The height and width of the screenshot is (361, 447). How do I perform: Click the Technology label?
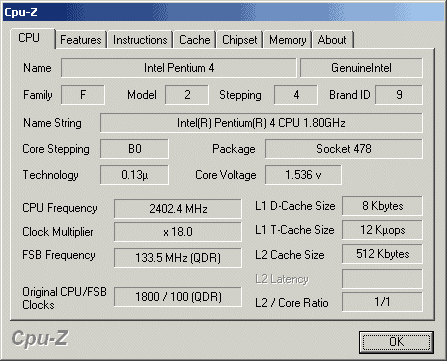click(50, 175)
